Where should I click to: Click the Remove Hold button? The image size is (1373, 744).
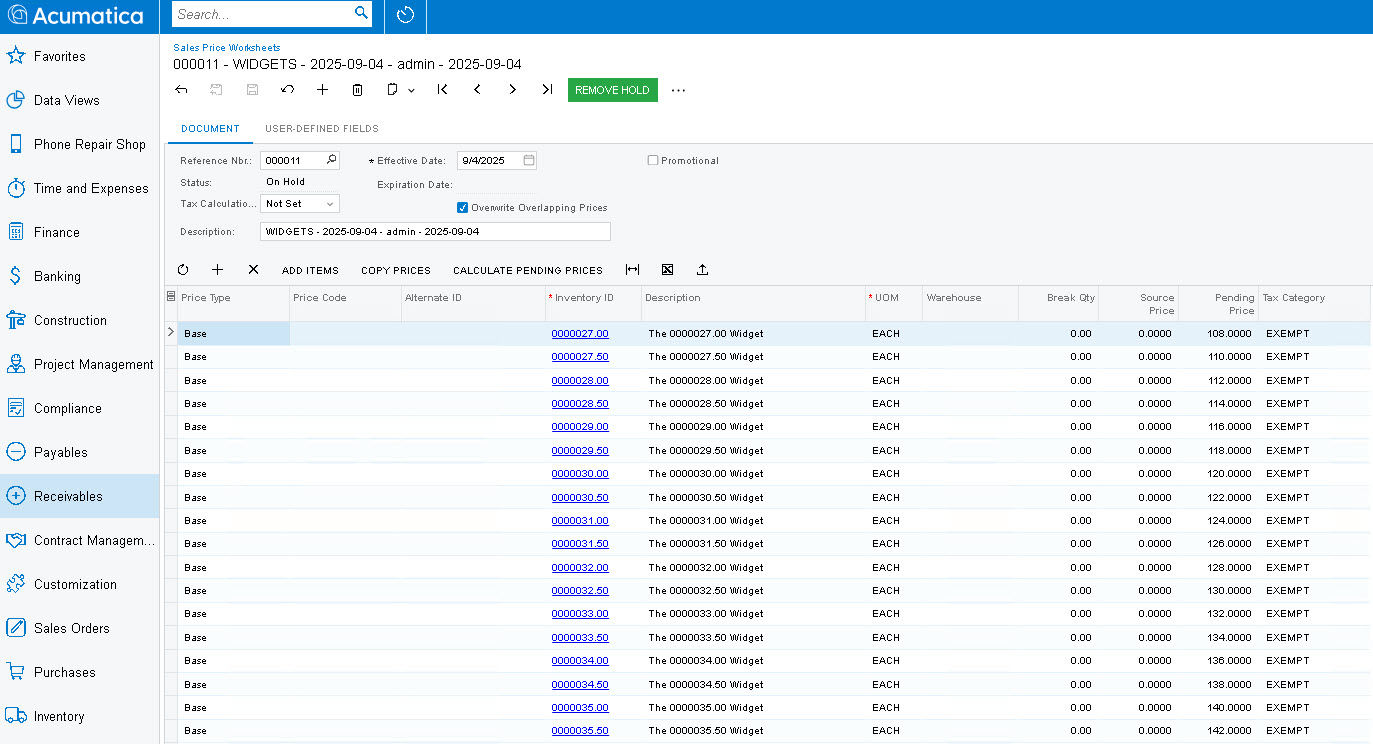coord(613,90)
